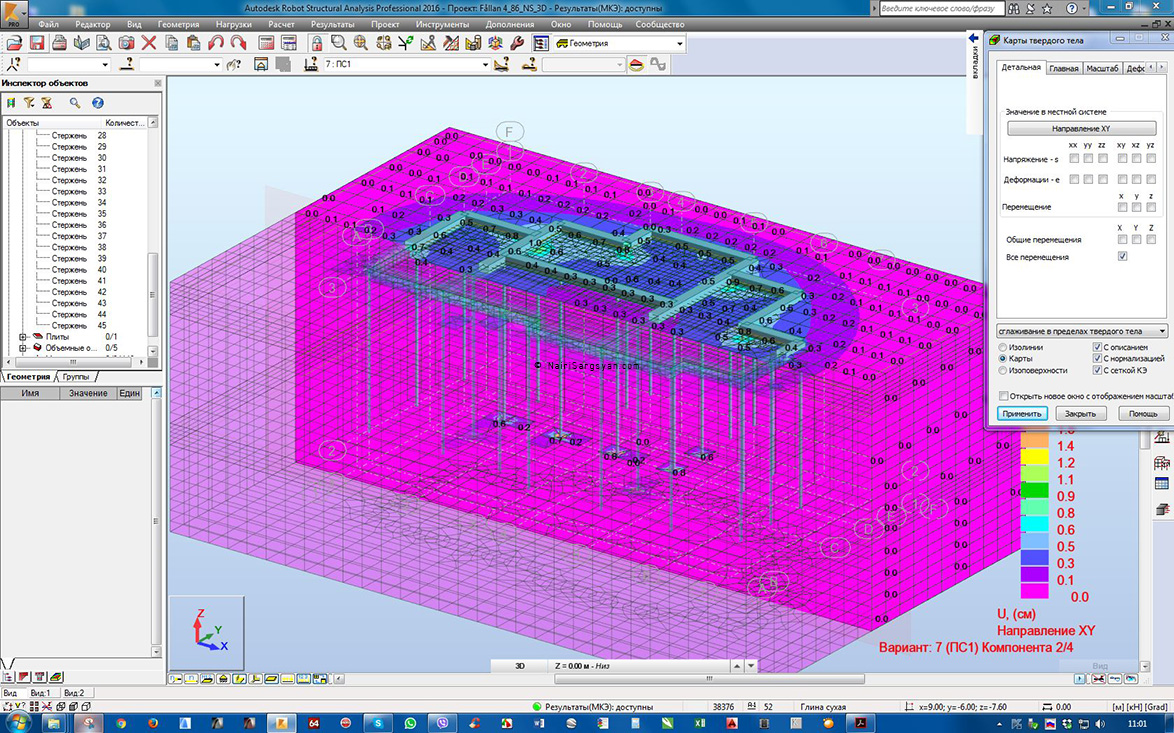
Task: Toggle the С описанием checkbox
Action: pyautogui.click(x=1097, y=347)
